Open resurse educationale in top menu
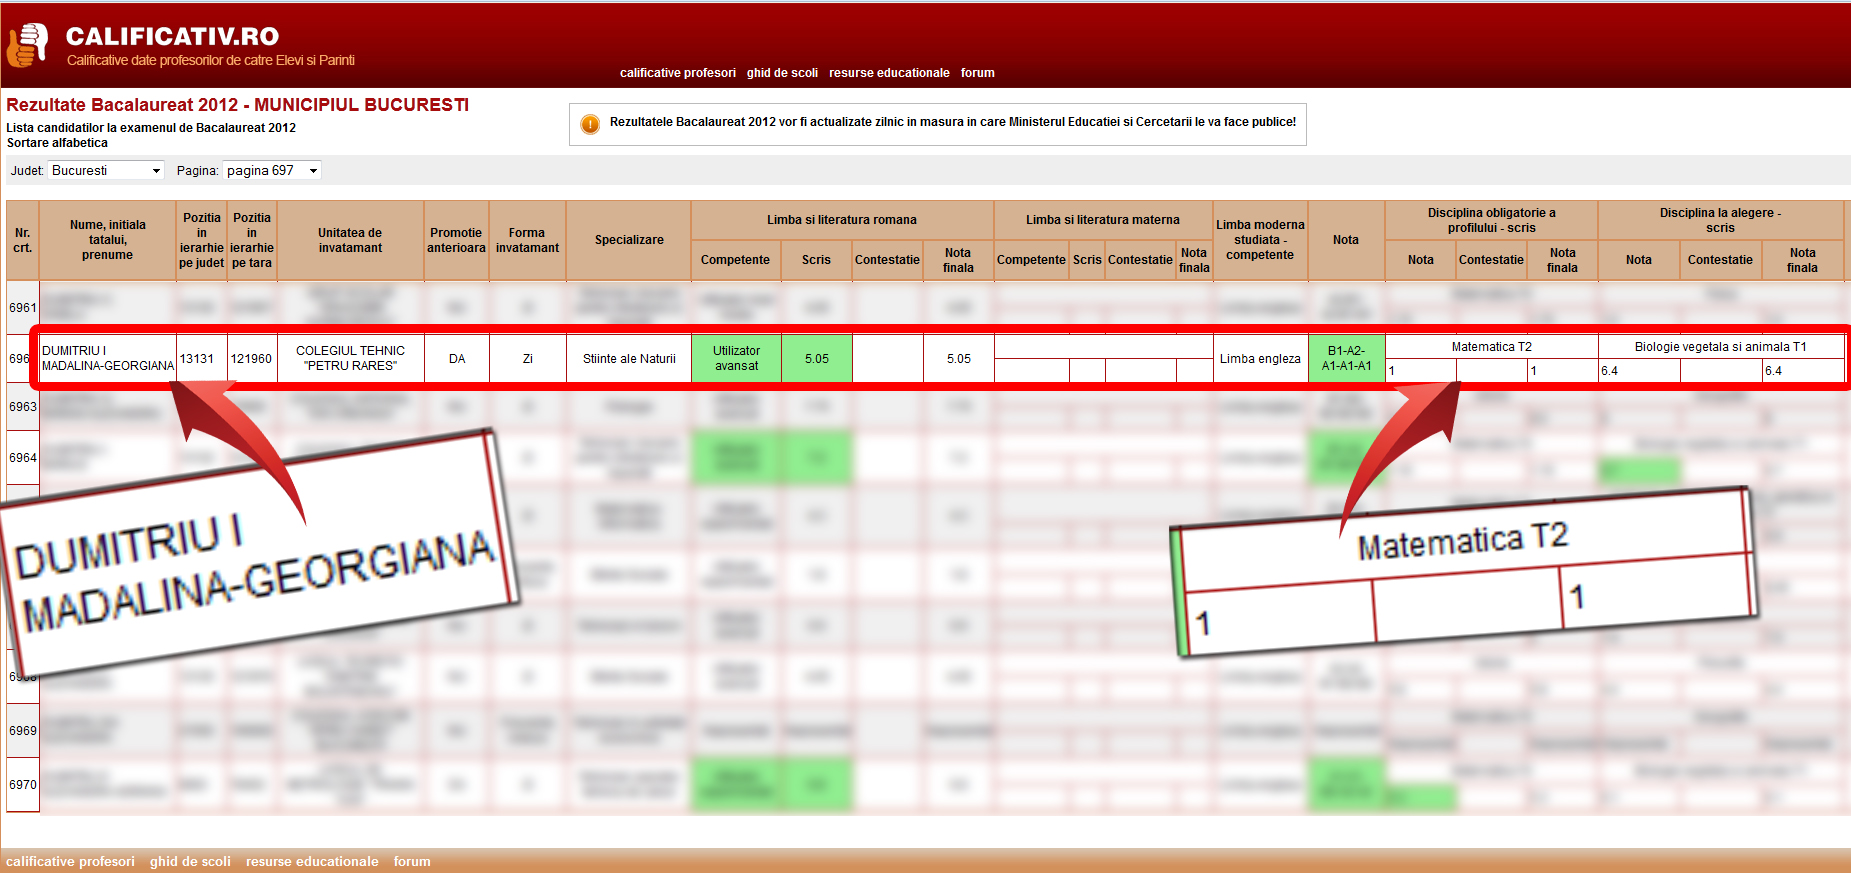The image size is (1851, 873). [889, 73]
